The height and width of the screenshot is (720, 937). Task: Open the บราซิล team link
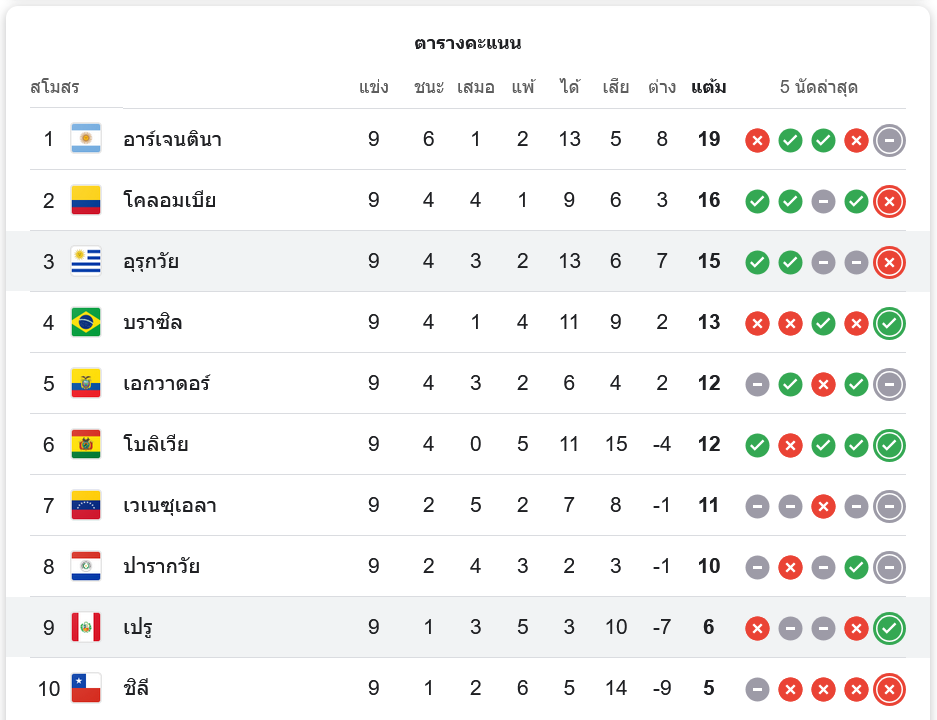pyautogui.click(x=152, y=322)
